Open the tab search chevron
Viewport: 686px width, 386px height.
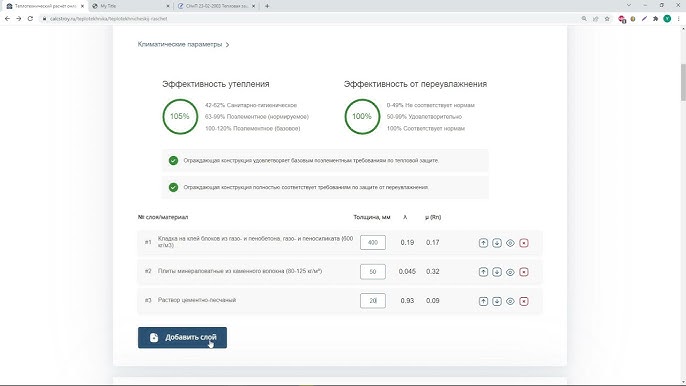pyautogui.click(x=629, y=6)
